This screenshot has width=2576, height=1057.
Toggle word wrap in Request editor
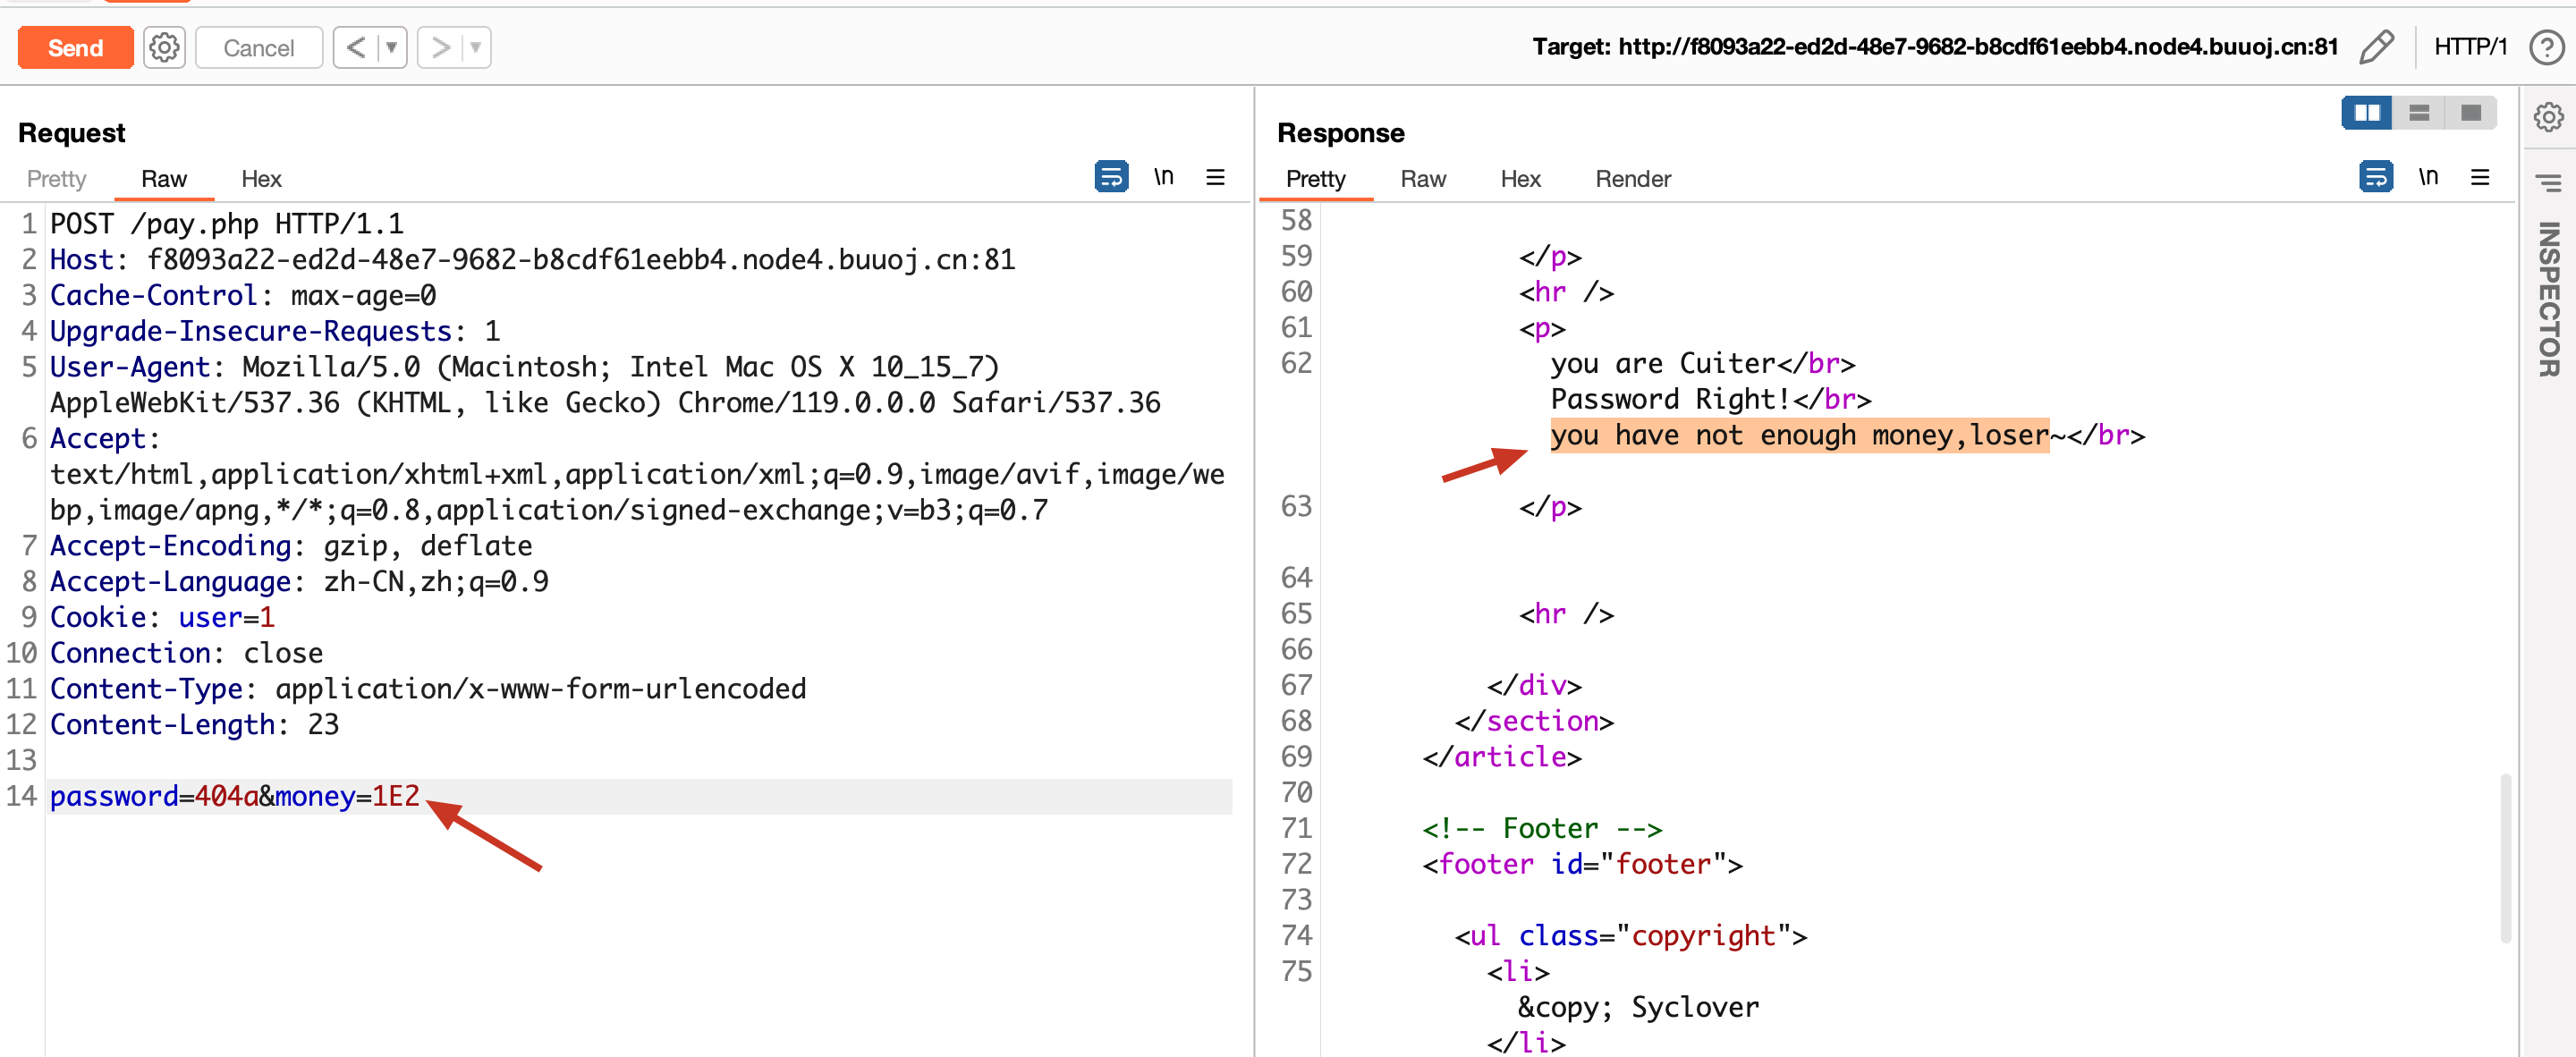pos(1111,177)
